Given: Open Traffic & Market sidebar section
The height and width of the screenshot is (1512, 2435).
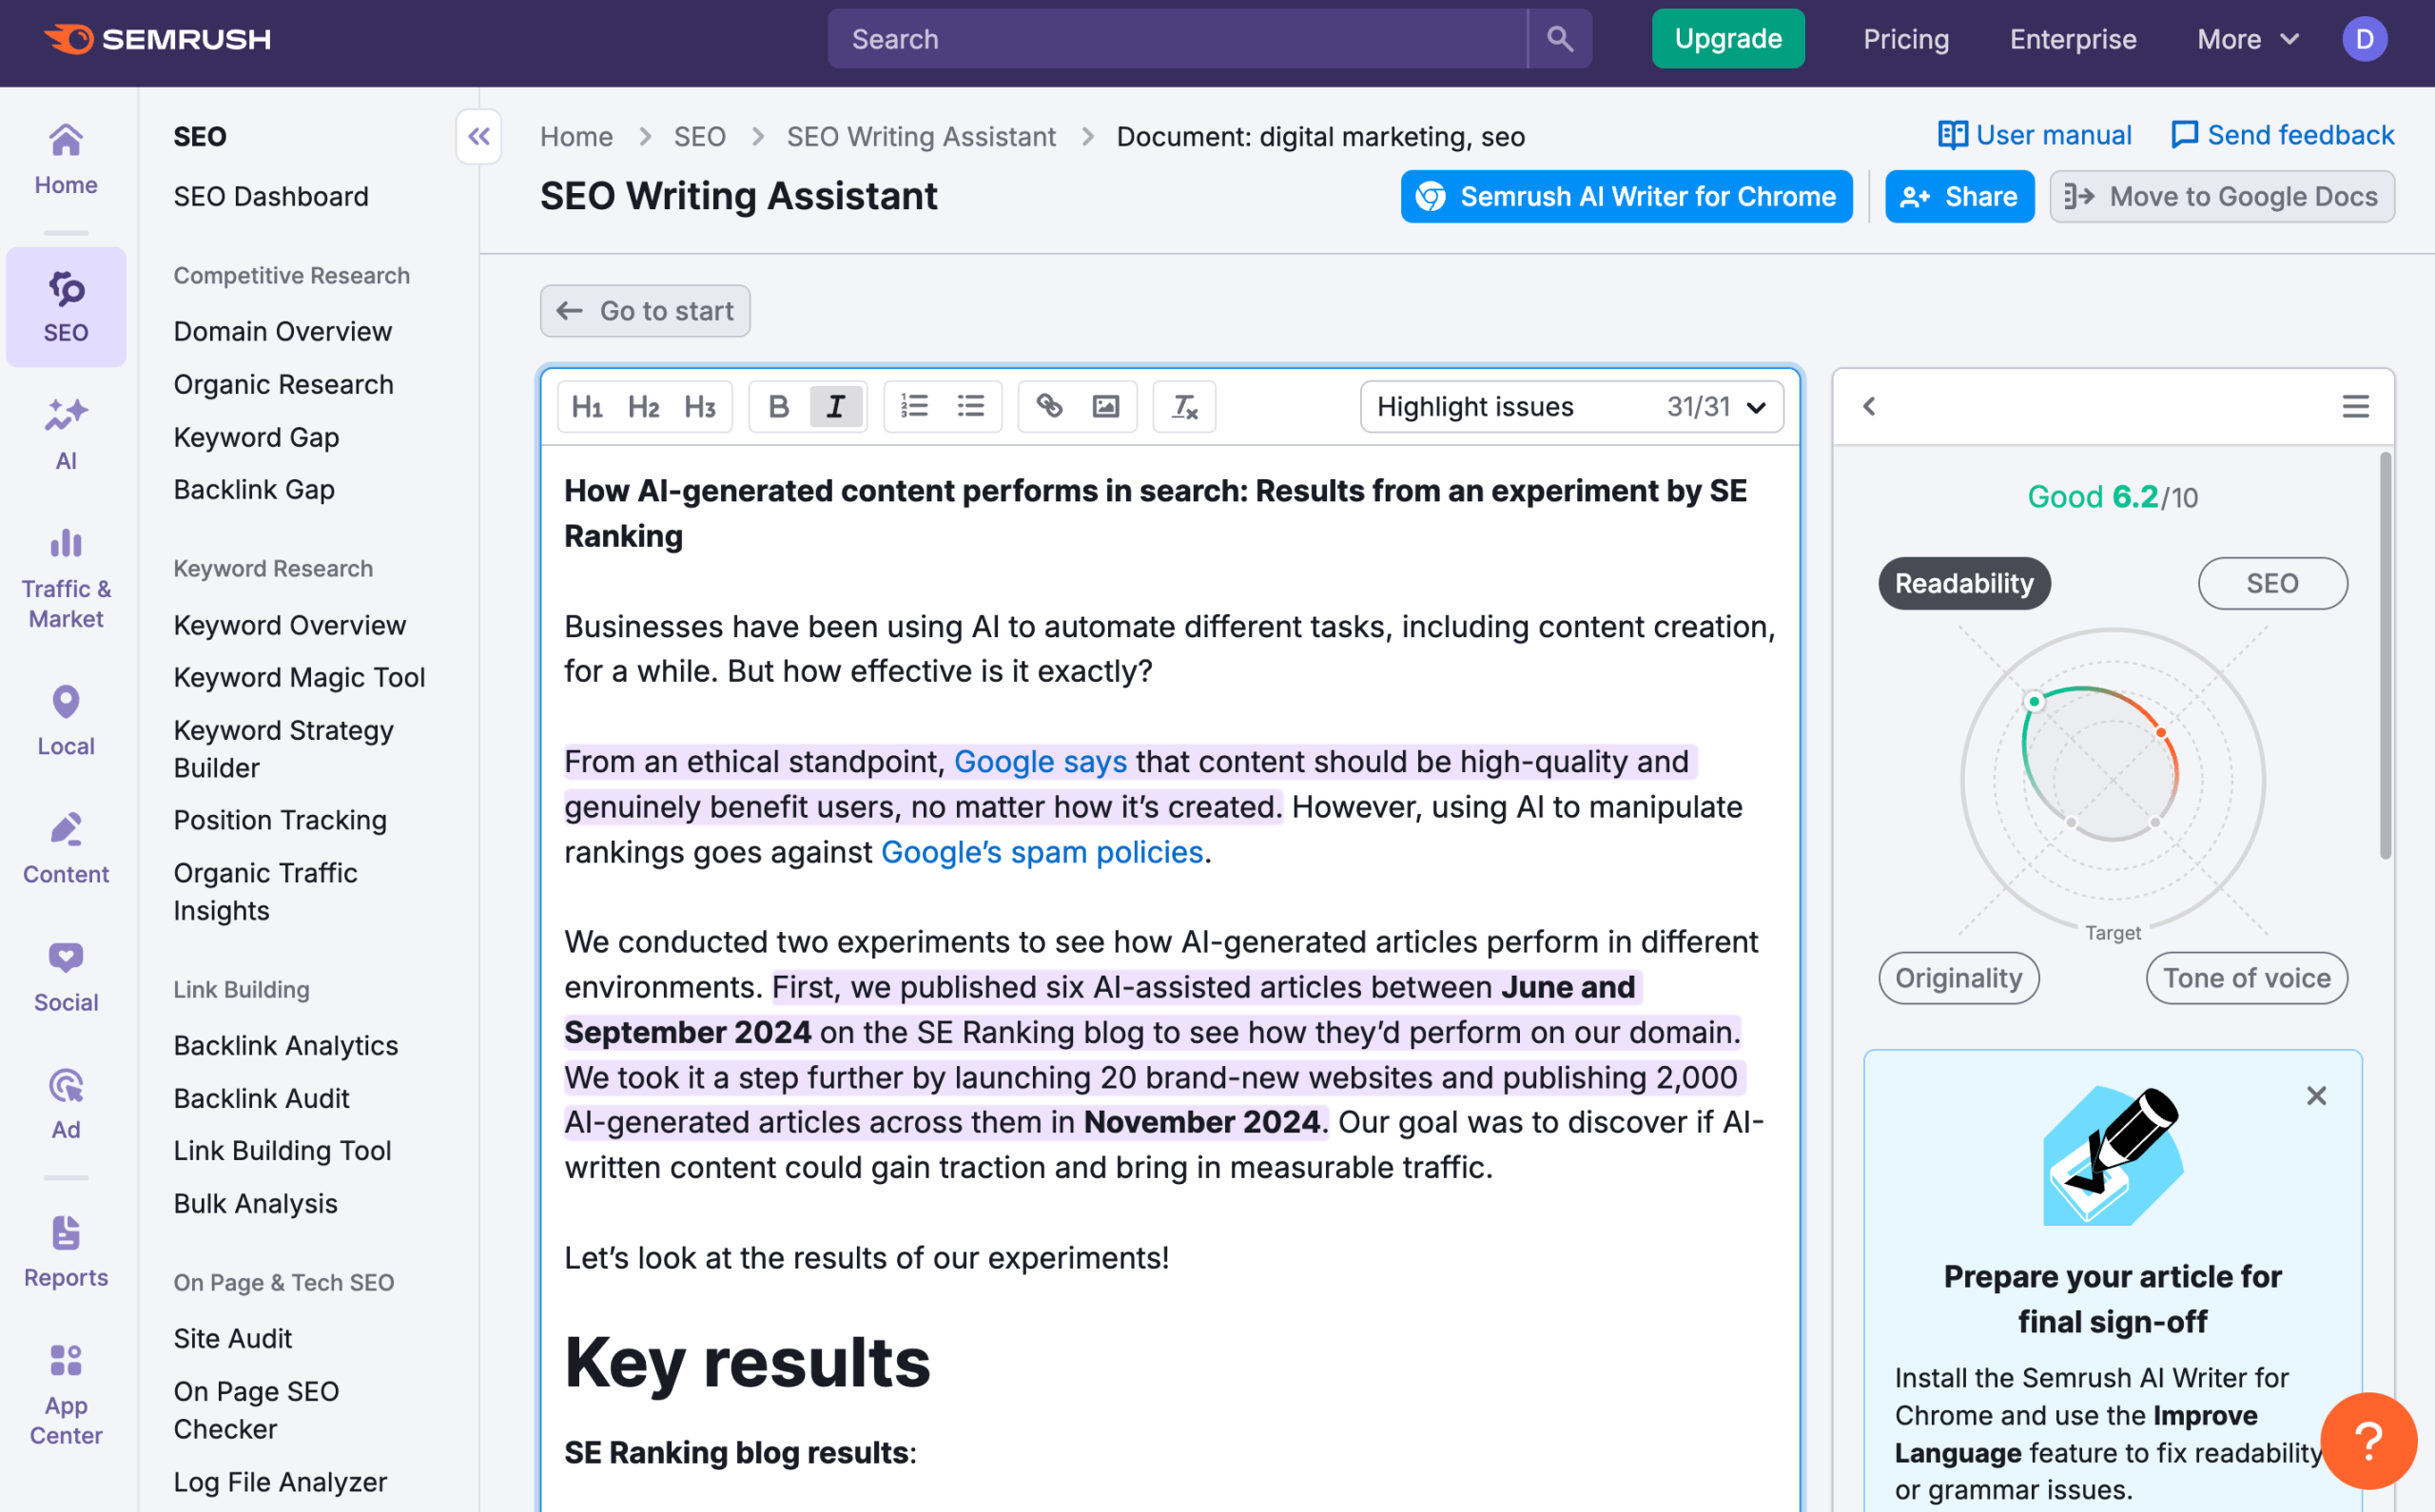Looking at the screenshot, I should coord(66,580).
